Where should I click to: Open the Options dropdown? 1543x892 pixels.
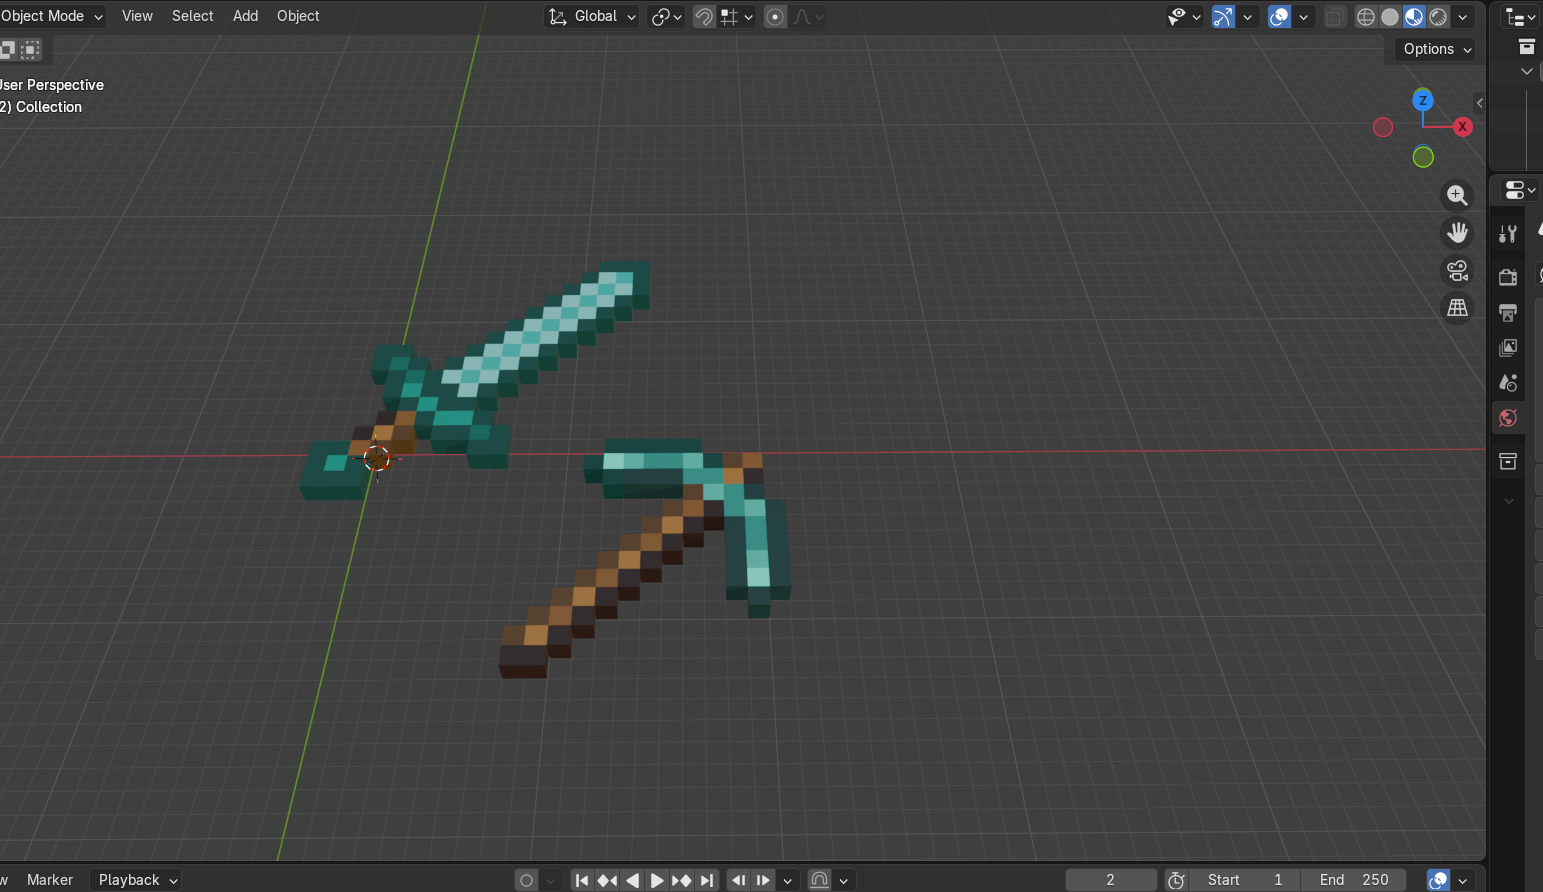point(1436,49)
